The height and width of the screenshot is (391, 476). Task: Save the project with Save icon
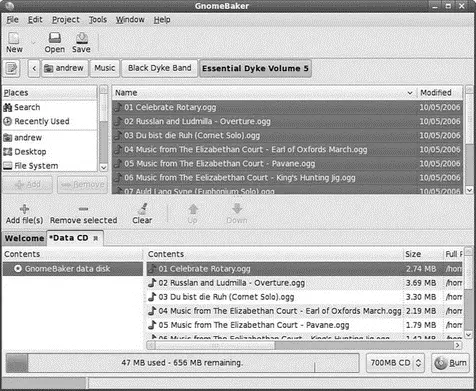81,43
